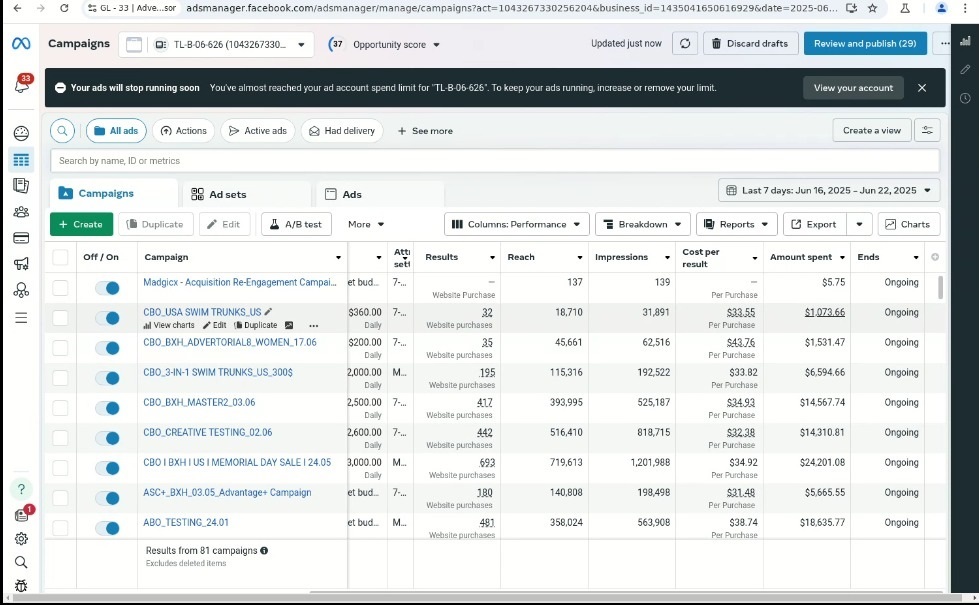
Task: Click the refresh data icon button
Action: 685,44
